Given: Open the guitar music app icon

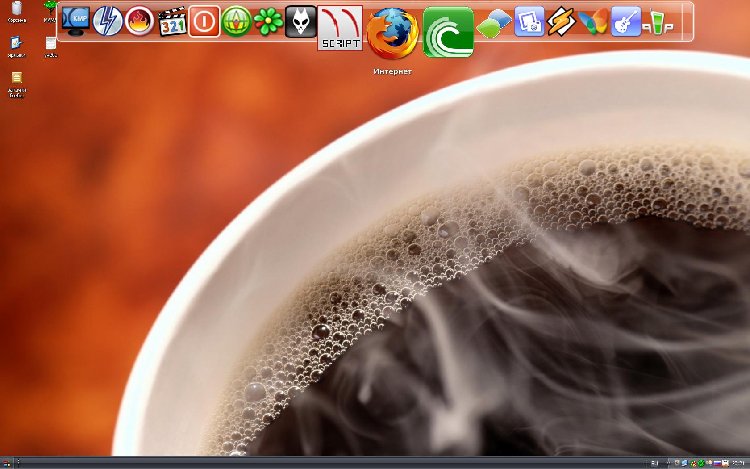Looking at the screenshot, I should [x=626, y=22].
